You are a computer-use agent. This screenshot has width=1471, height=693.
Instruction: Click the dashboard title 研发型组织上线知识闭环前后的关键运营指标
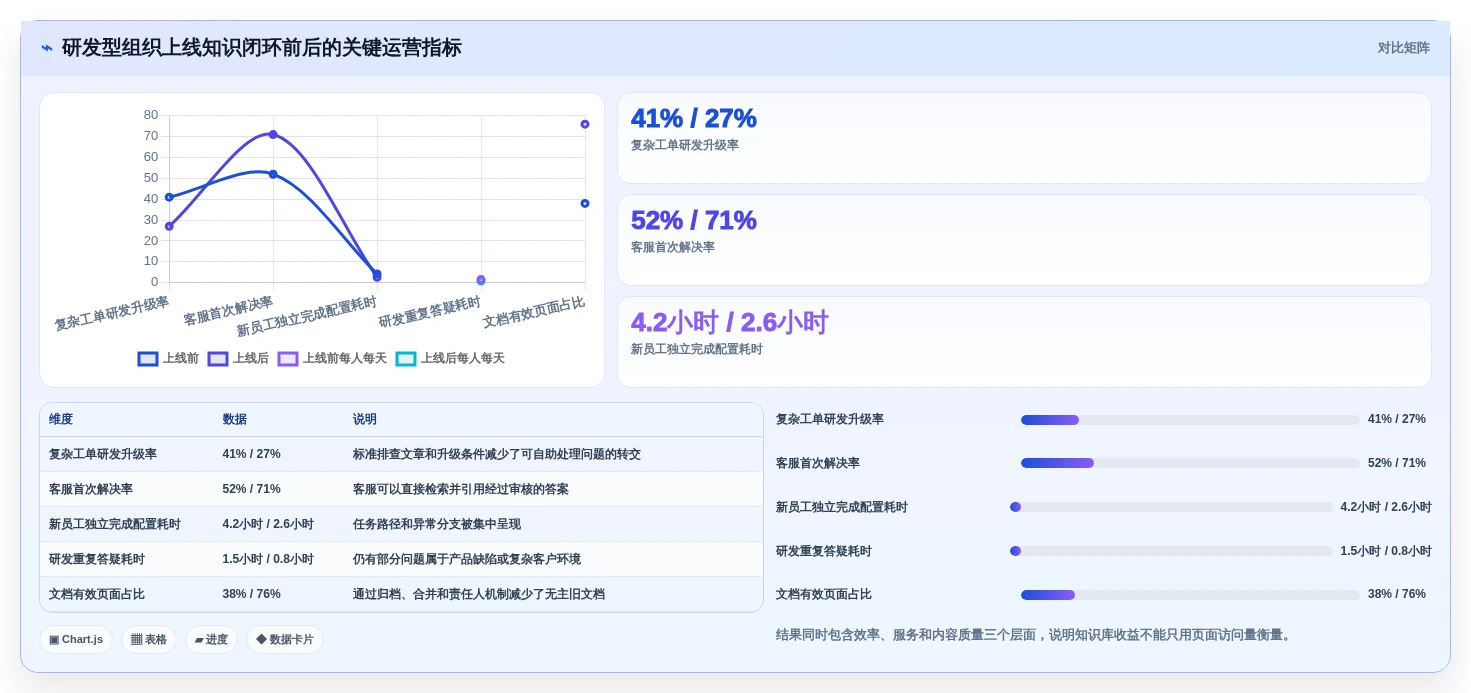point(262,48)
